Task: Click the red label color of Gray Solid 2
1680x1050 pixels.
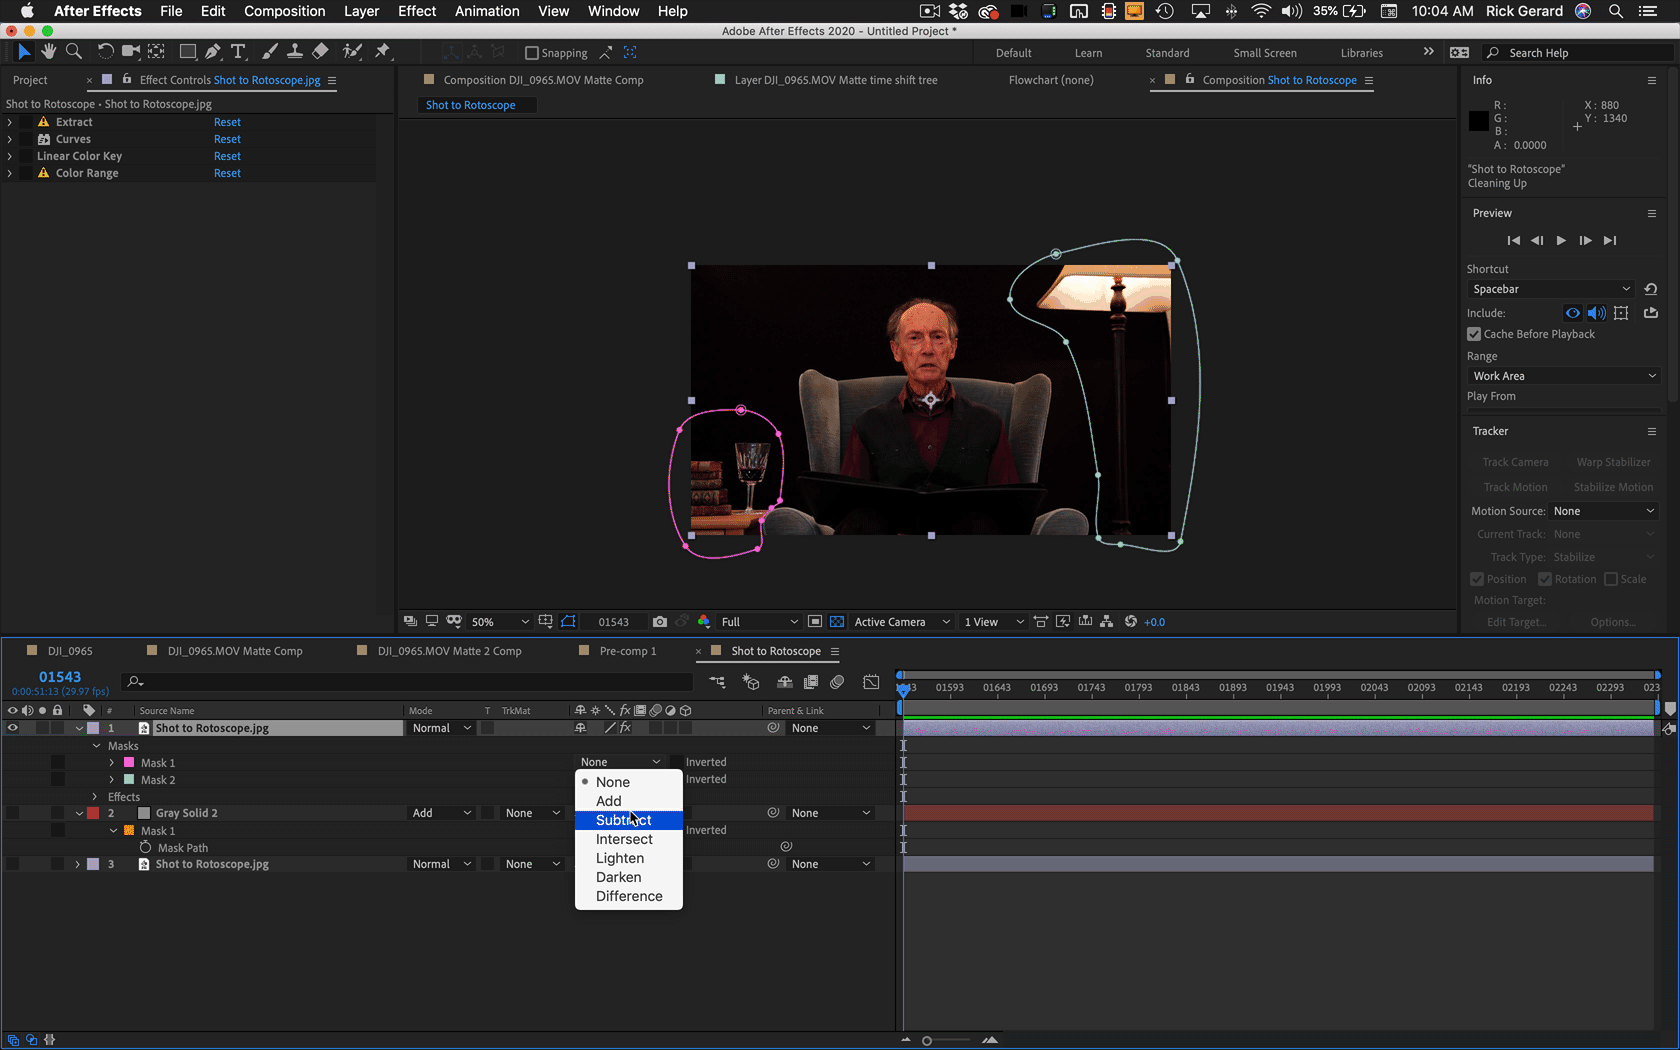Action: click(x=93, y=813)
